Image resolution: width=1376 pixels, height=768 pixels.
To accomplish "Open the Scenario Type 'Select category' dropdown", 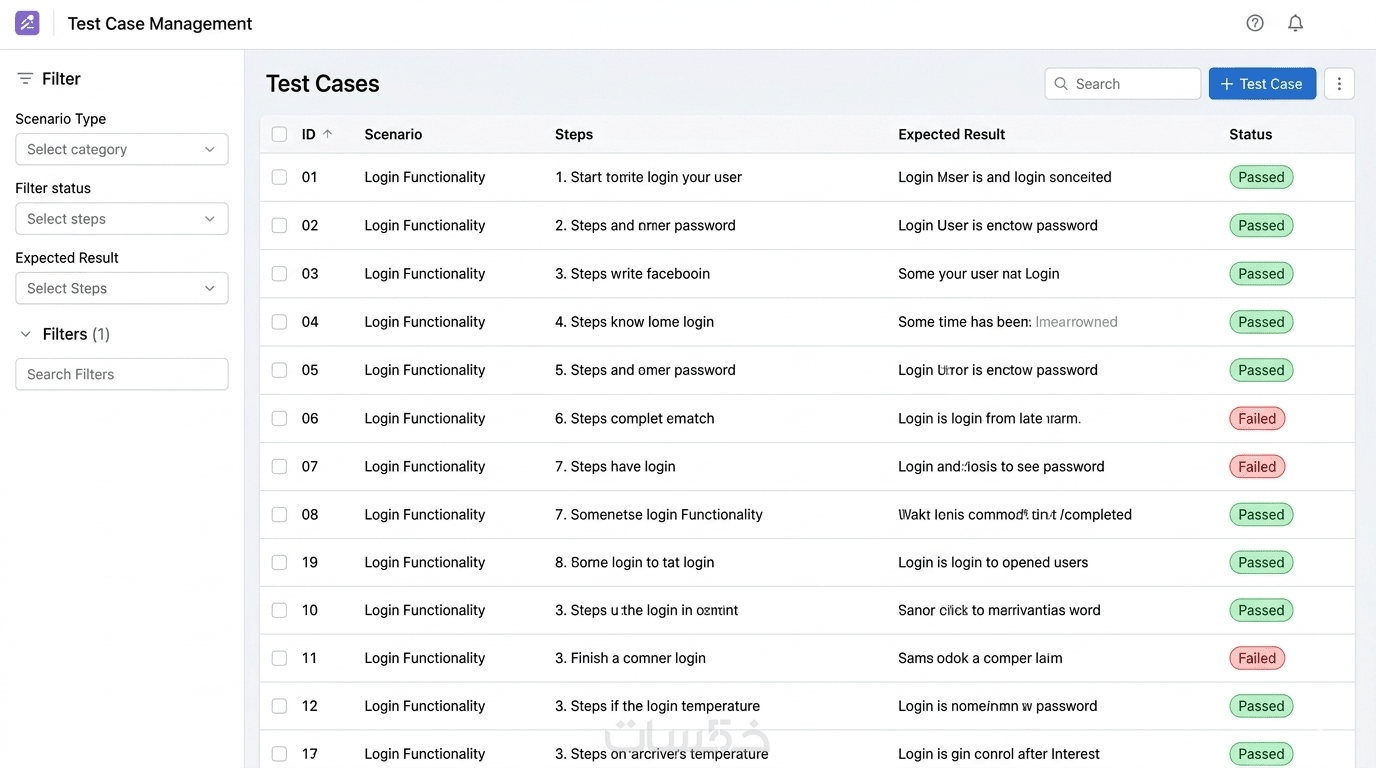I will pos(122,149).
